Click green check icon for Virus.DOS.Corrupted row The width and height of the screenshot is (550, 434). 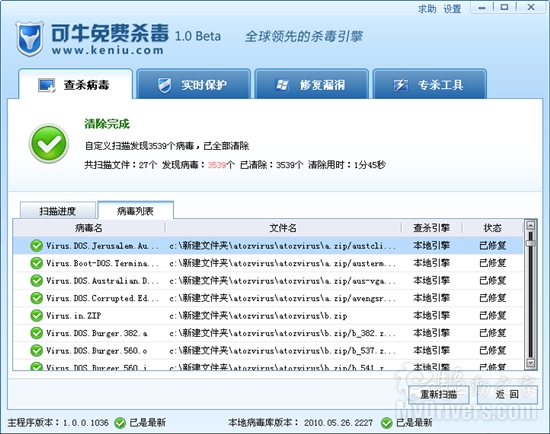36,298
